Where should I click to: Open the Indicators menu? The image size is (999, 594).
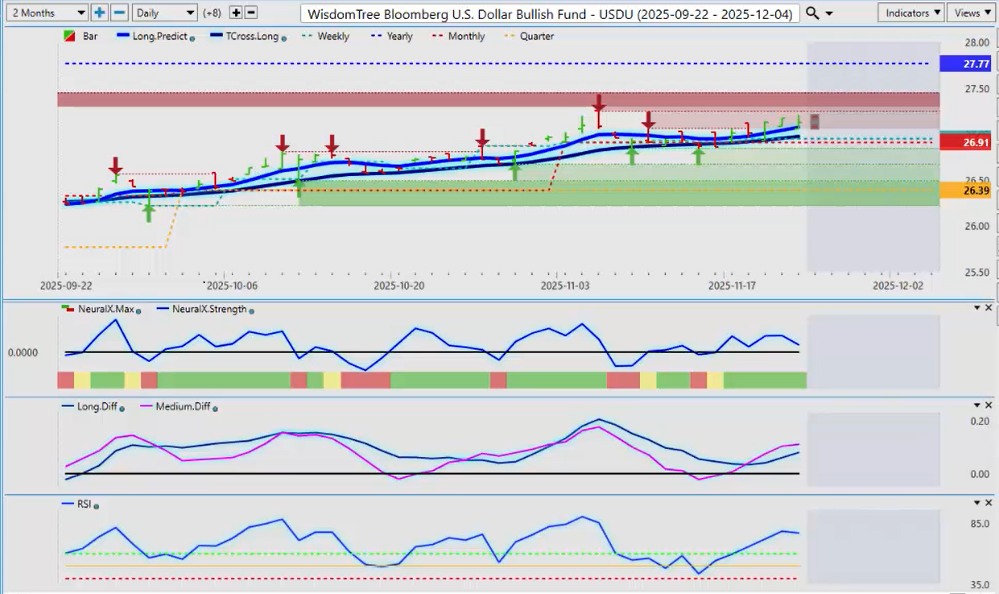click(911, 13)
